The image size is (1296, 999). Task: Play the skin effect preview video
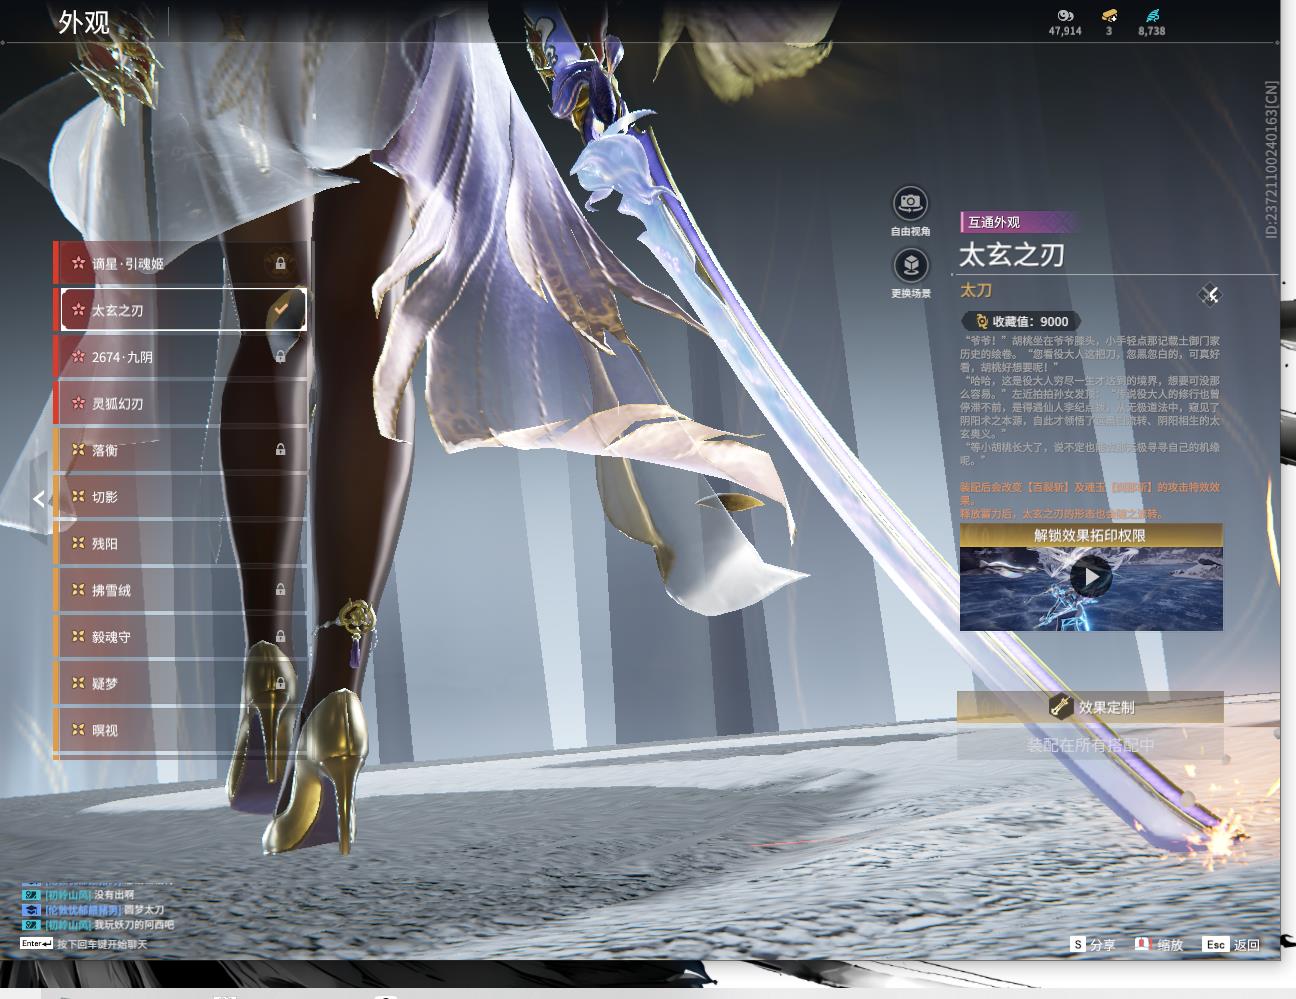click(1091, 577)
